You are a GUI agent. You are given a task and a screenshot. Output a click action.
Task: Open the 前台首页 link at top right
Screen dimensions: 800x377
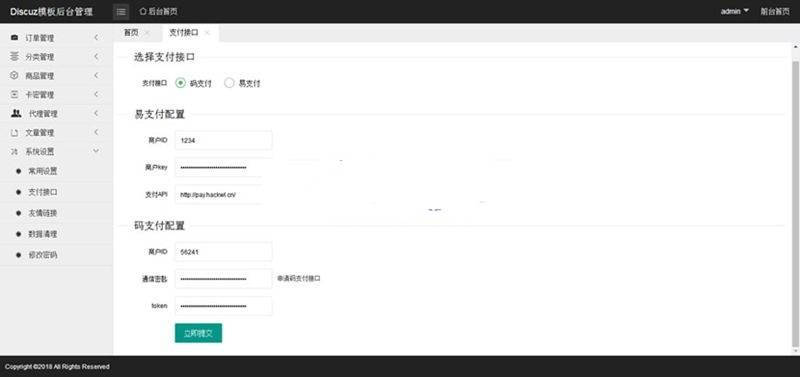(775, 11)
